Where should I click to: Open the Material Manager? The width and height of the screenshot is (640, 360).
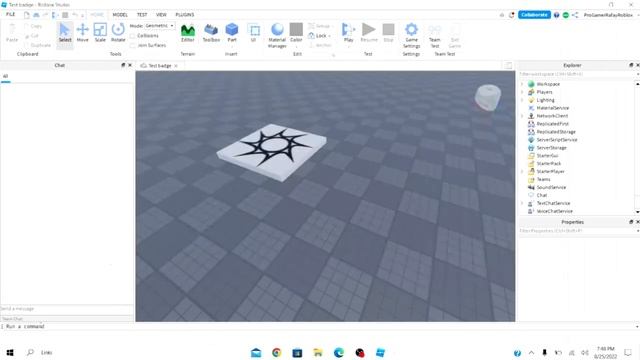pos(277,35)
